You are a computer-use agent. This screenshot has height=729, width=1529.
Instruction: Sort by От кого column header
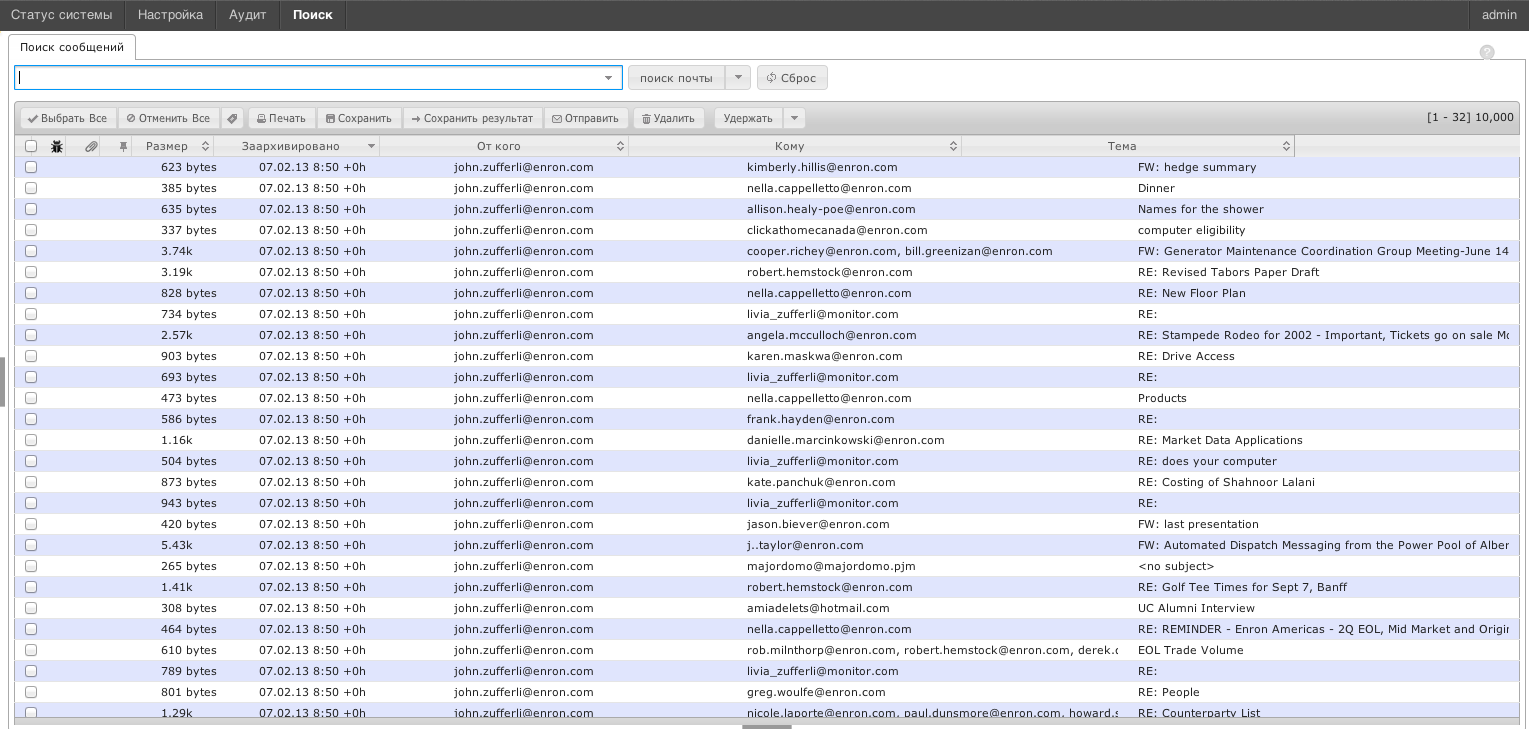click(x=504, y=146)
